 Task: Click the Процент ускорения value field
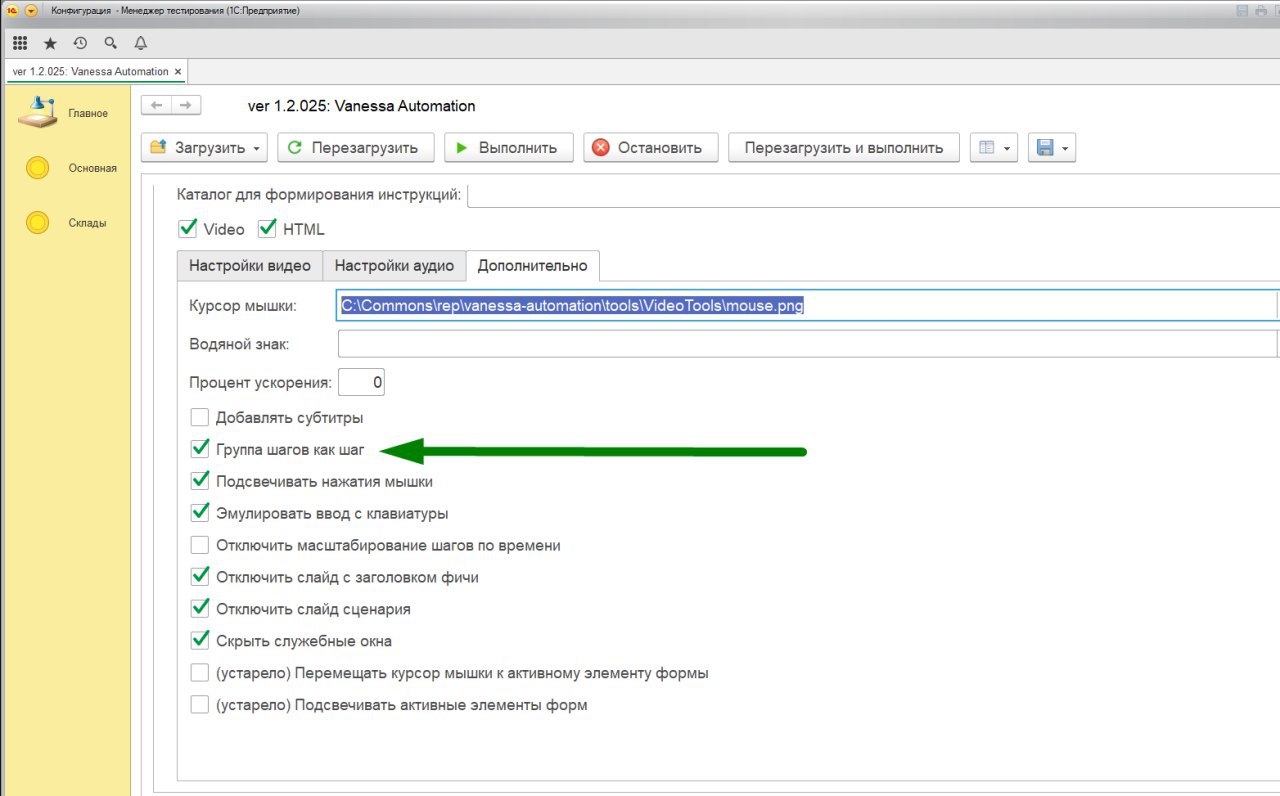pos(361,382)
